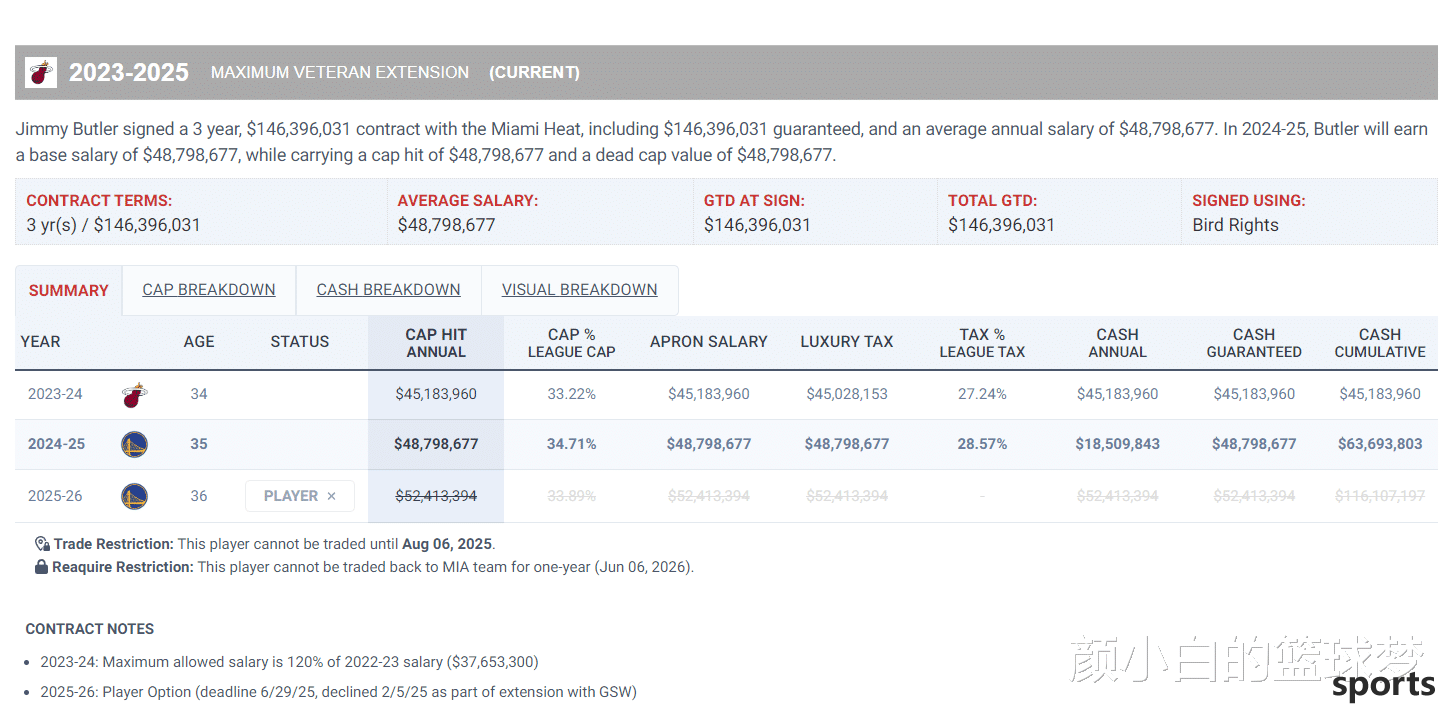Click the $45,028,153 luxury tax value

tap(847, 394)
